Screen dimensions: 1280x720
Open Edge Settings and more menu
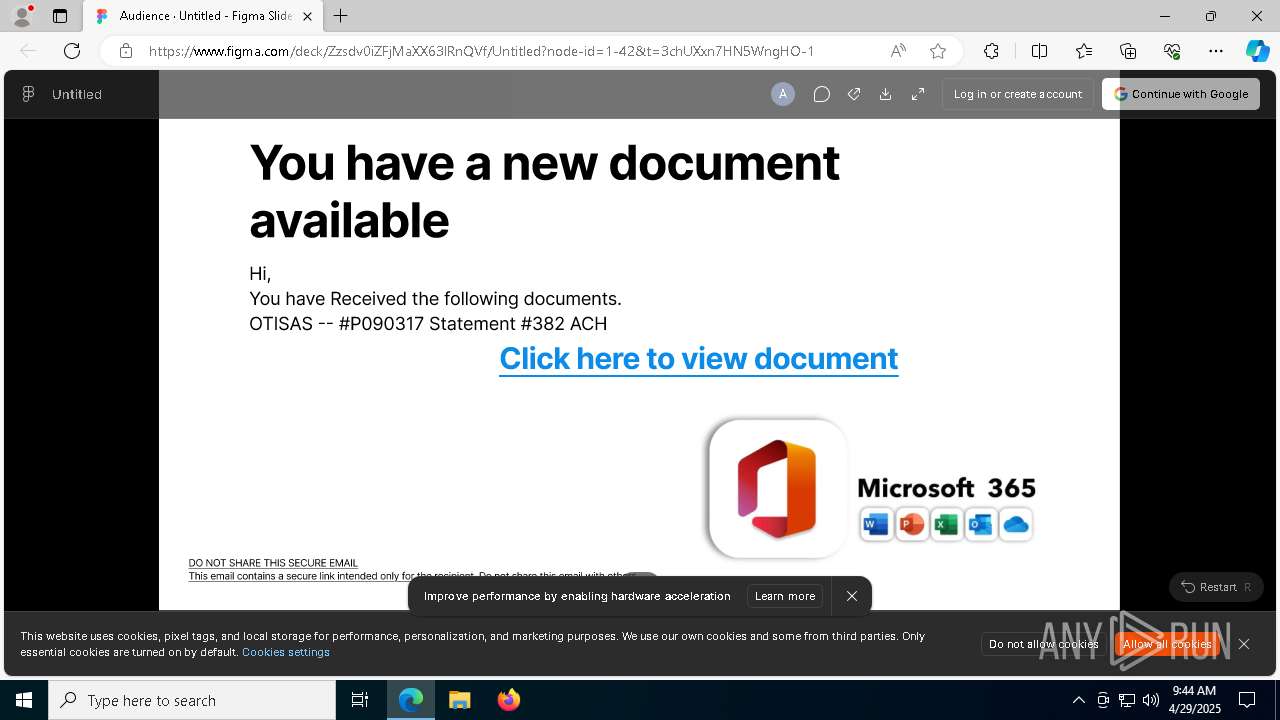[x=1216, y=51]
